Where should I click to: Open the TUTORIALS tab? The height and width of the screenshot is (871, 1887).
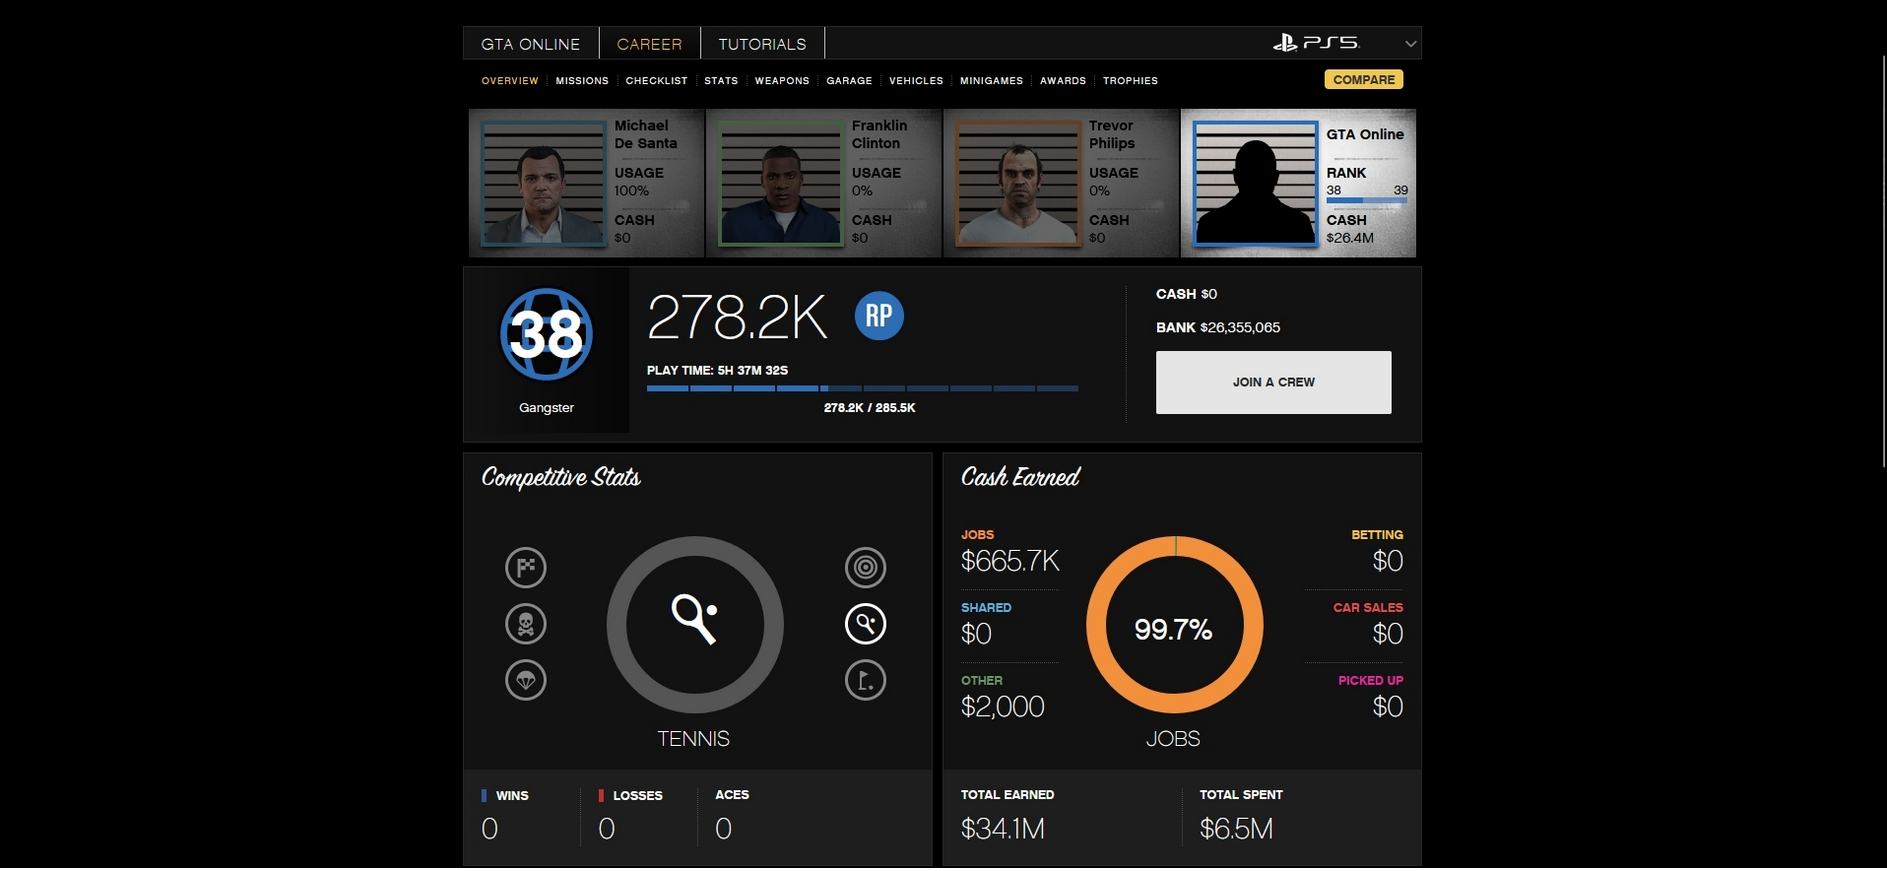click(x=762, y=44)
